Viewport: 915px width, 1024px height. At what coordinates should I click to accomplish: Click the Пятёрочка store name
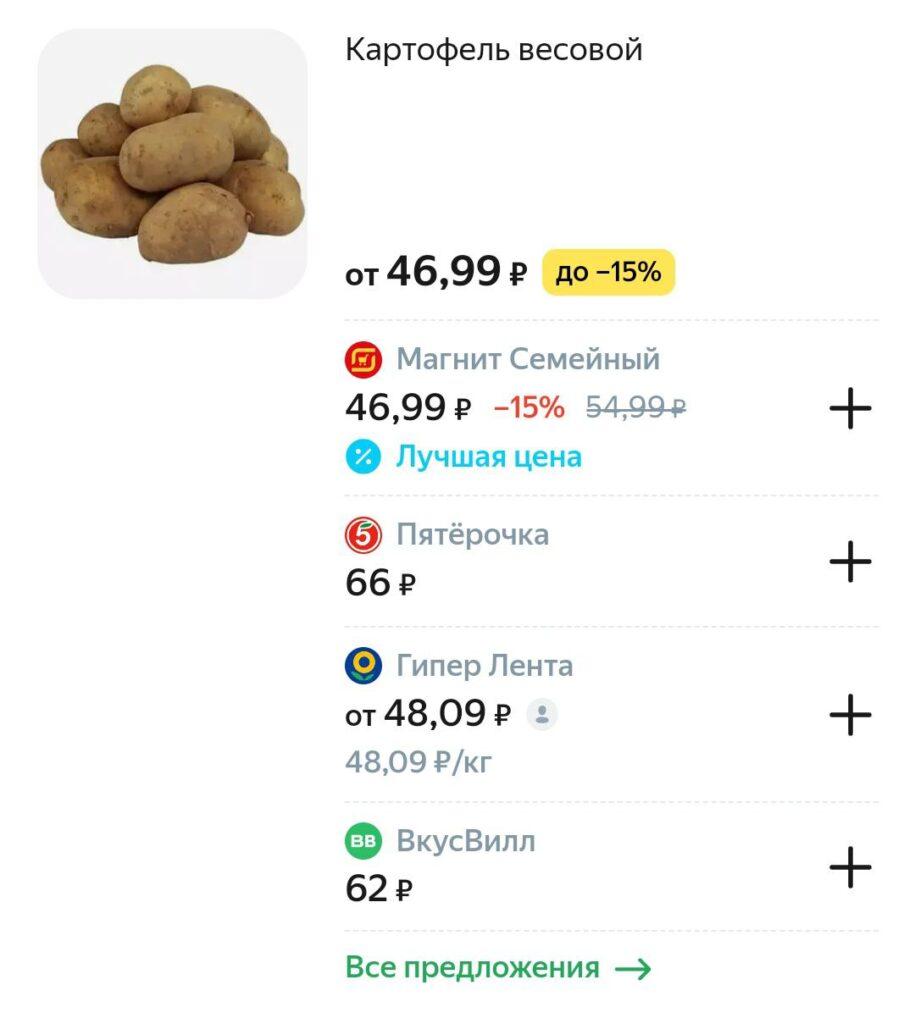(x=472, y=534)
